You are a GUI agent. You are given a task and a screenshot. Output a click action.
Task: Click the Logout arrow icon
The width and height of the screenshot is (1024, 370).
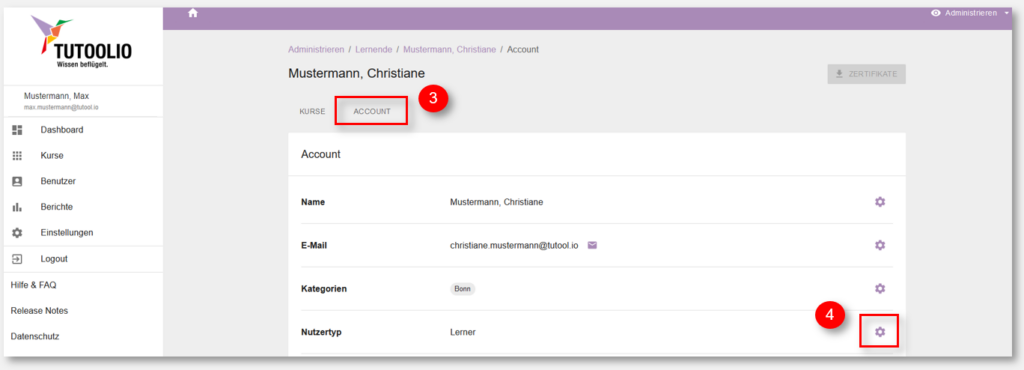[18, 259]
